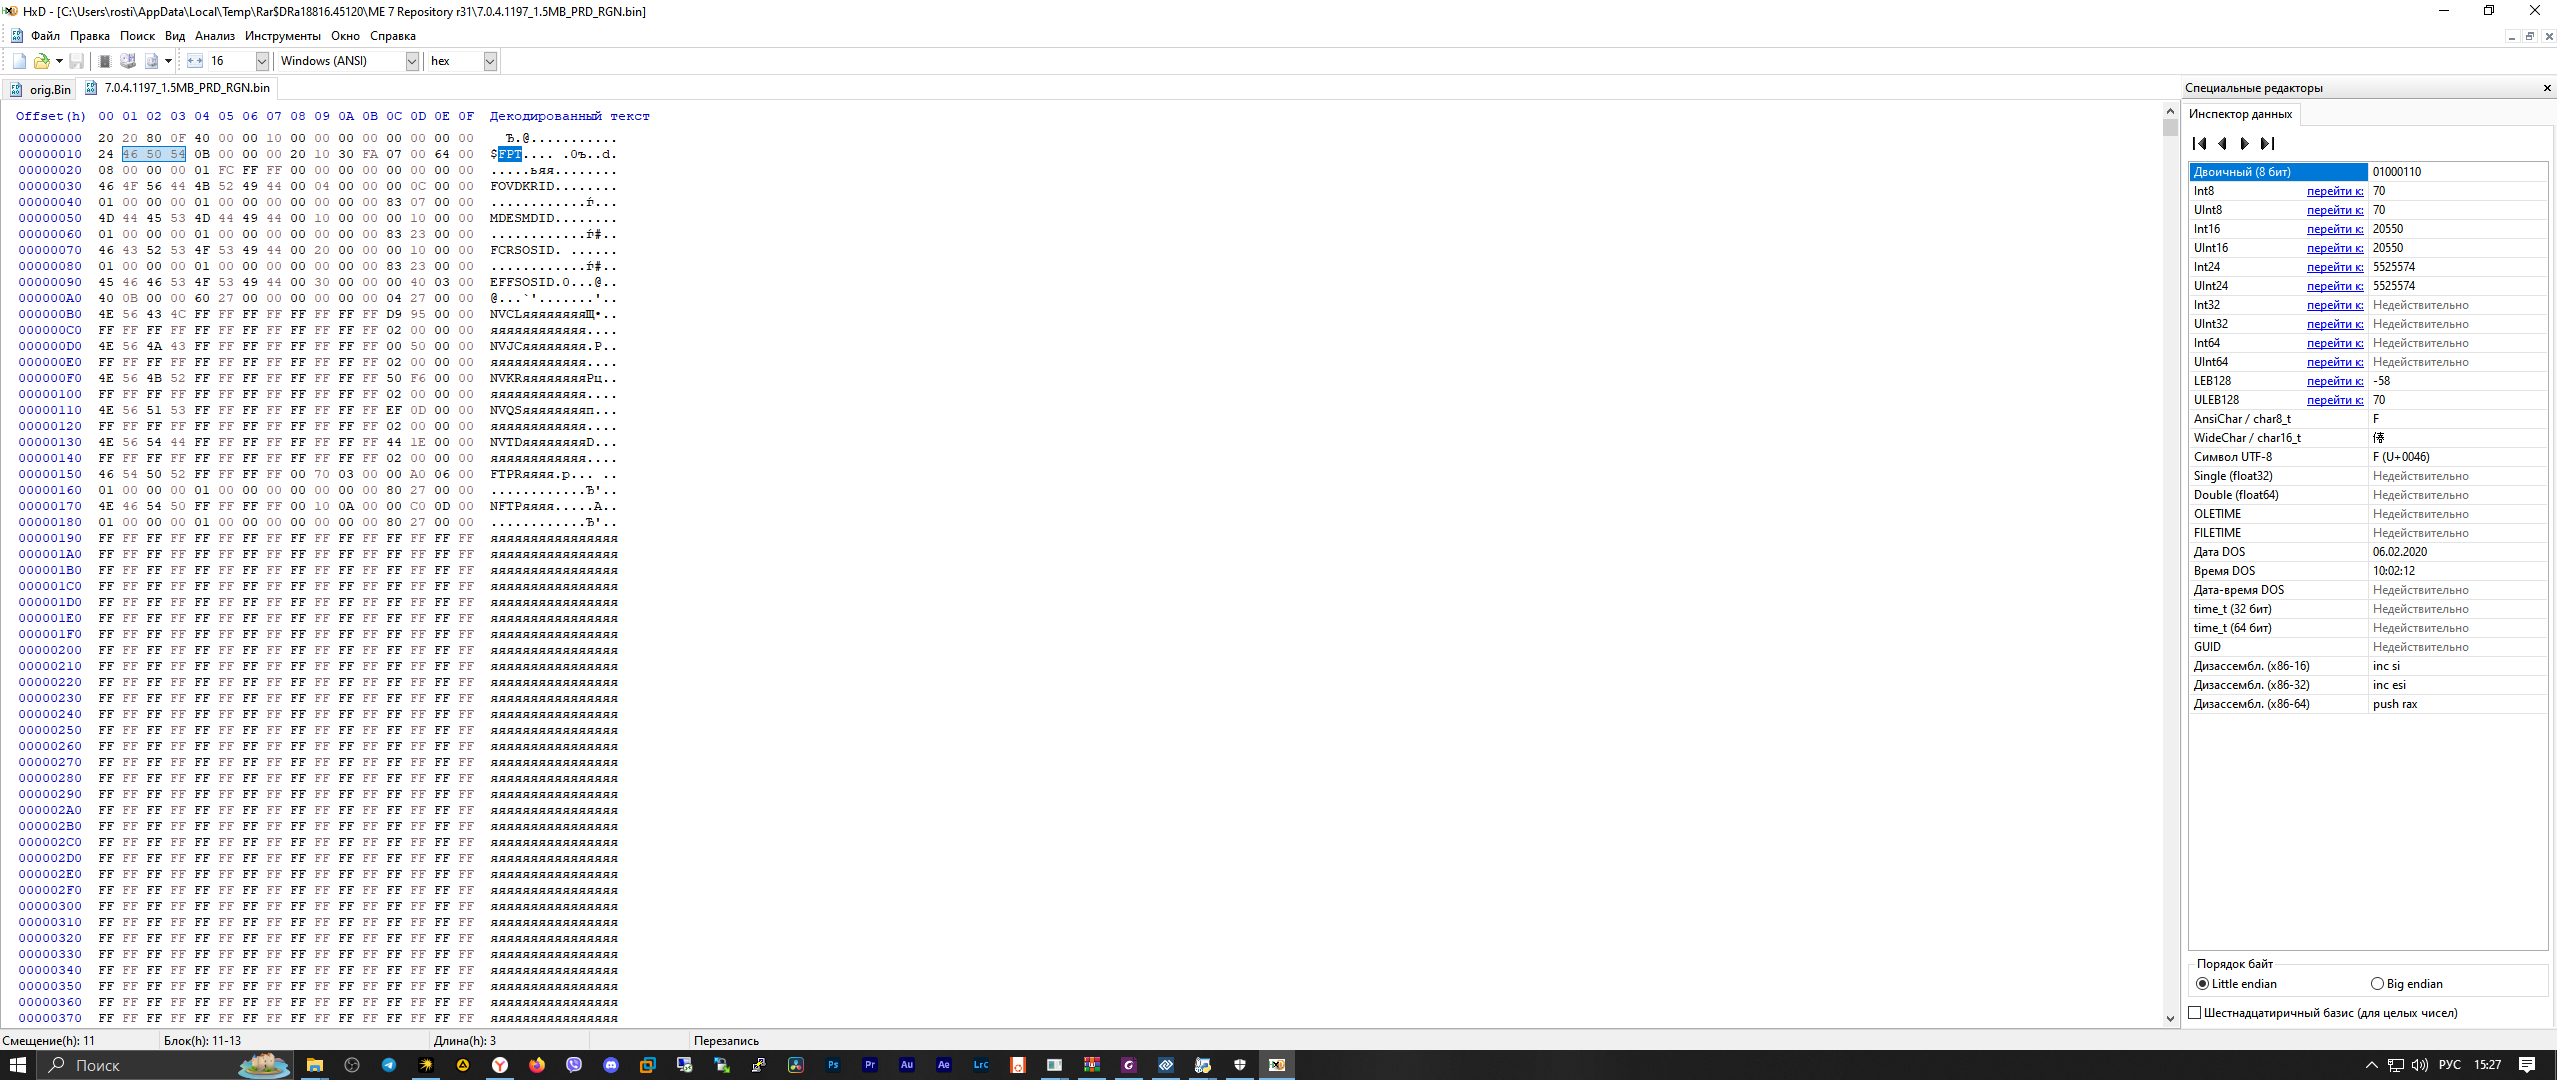Viewport: 2557px width, 1080px height.
Task: Select Big endian byte order
Action: click(2377, 984)
